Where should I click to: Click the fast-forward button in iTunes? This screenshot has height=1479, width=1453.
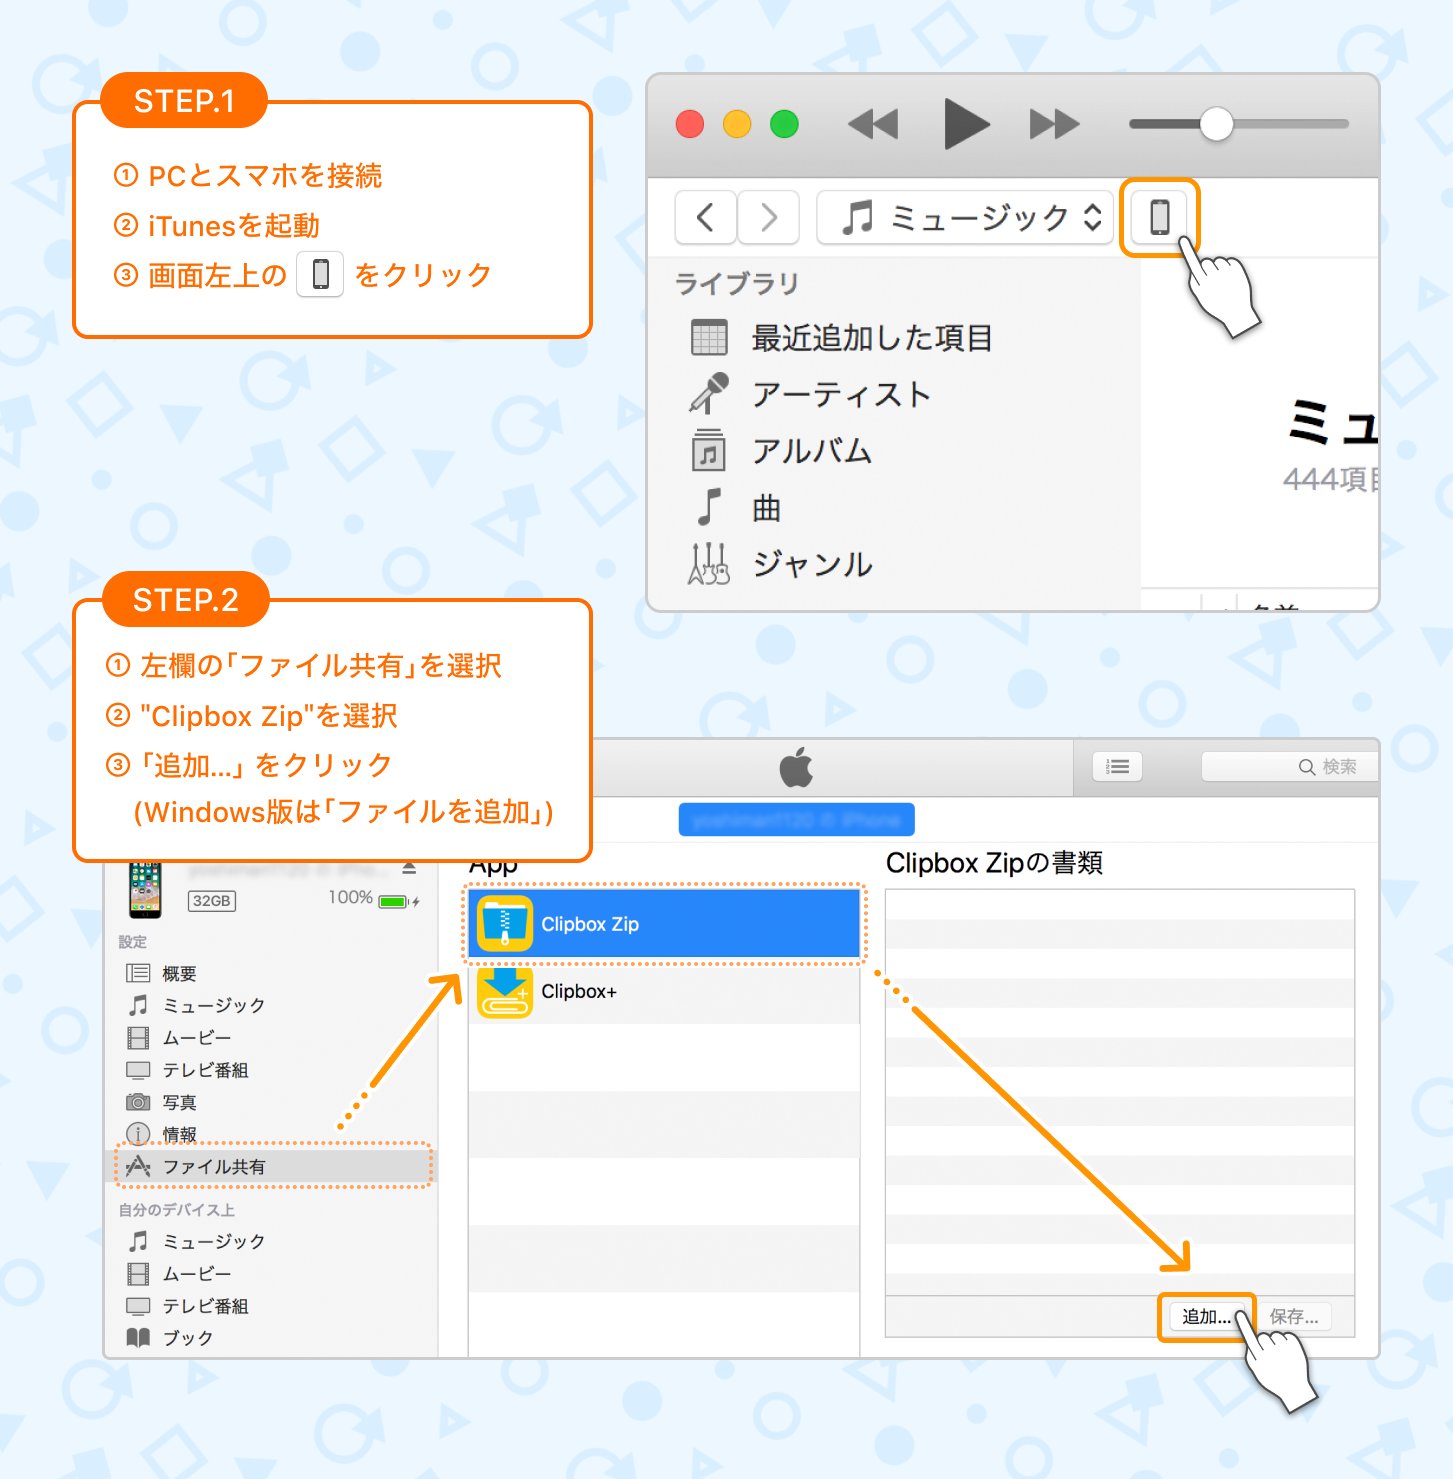(x=1055, y=124)
